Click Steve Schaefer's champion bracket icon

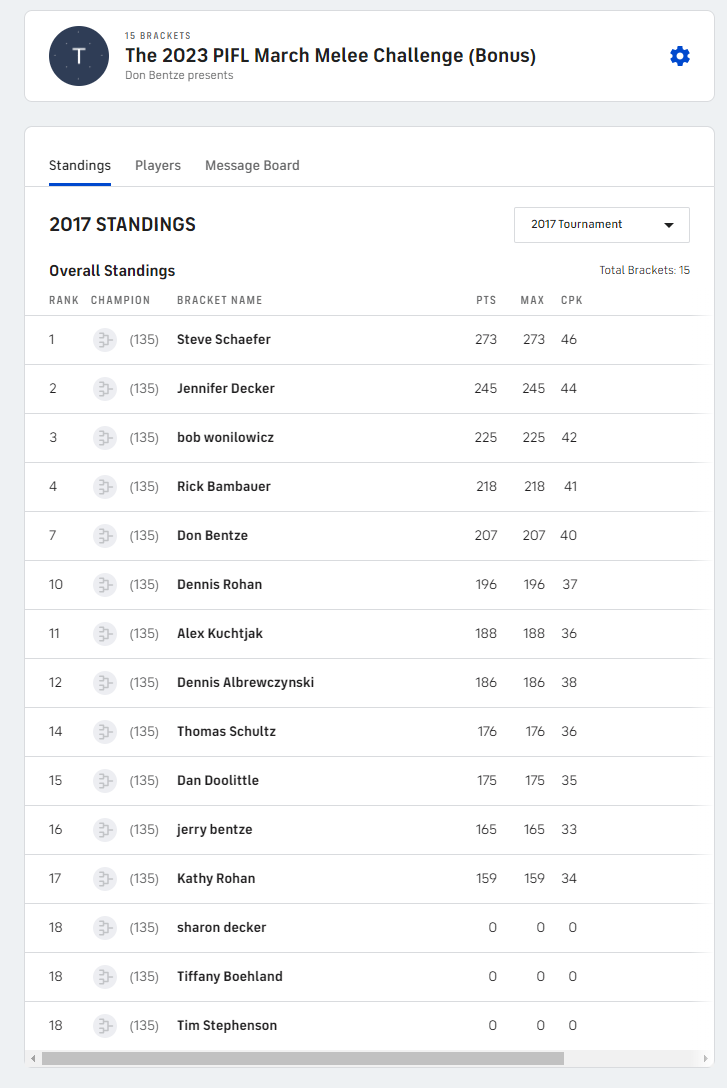(105, 340)
